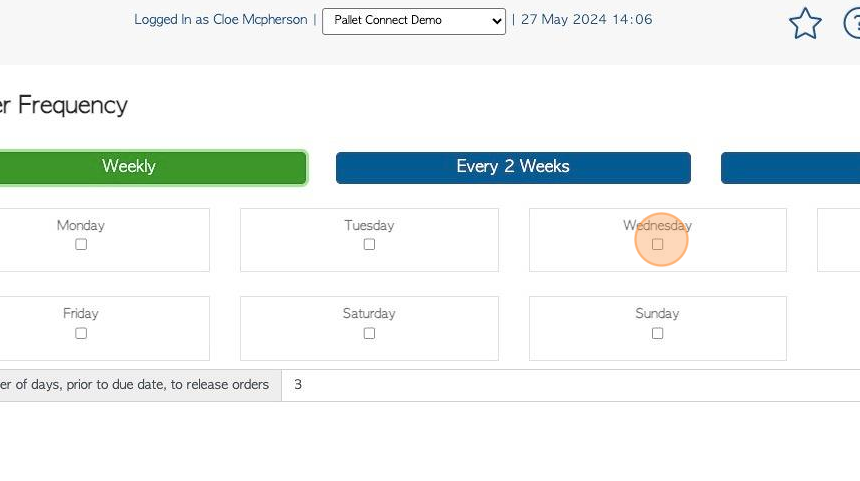Viewport: 860px width, 481px height.
Task: Click the star favorite icon
Action: (x=805, y=23)
